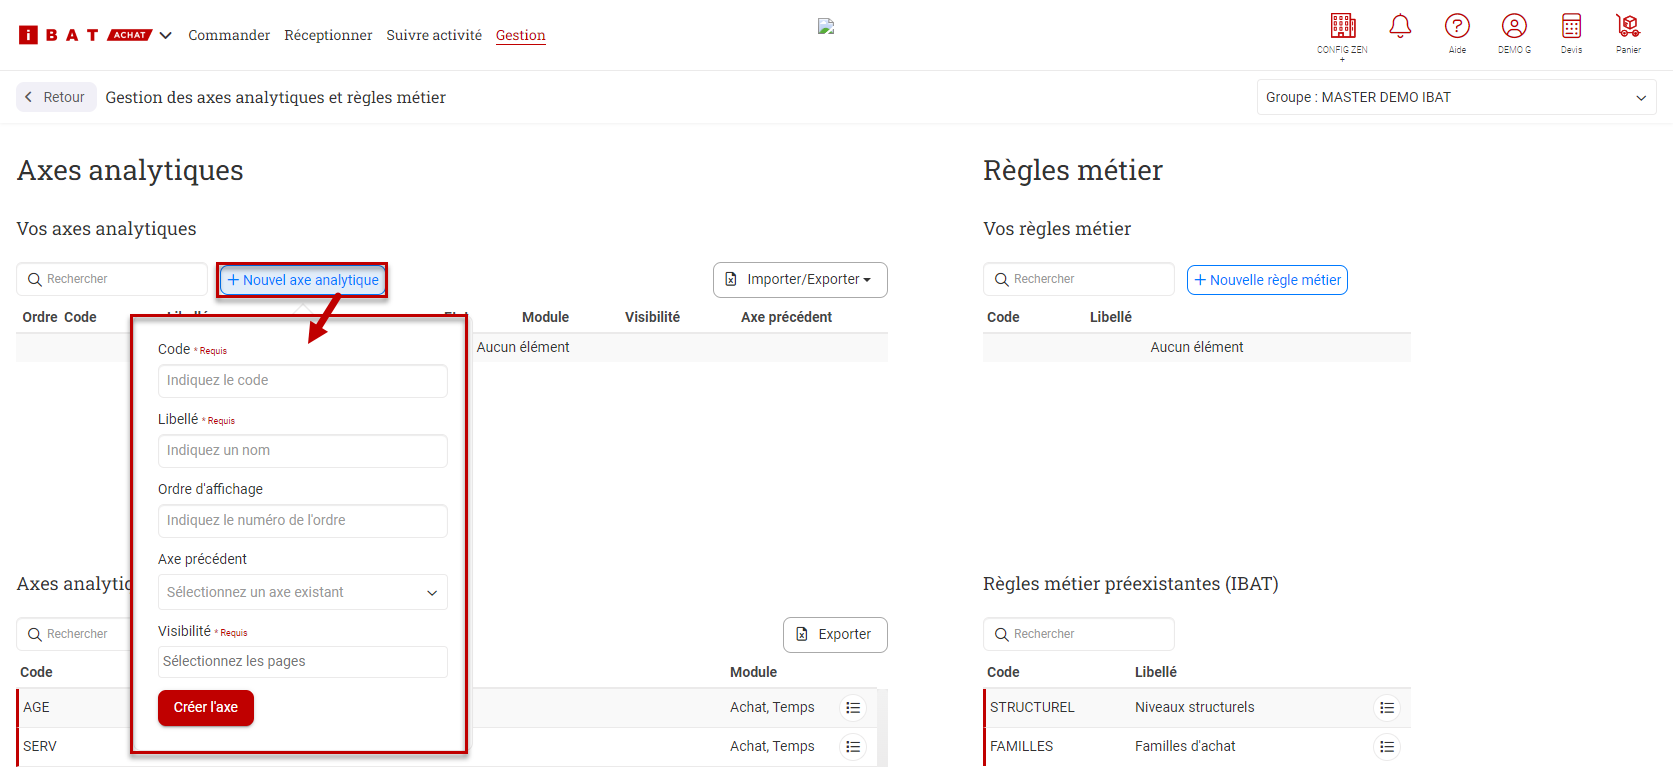Go back using the Retour button

point(56,98)
